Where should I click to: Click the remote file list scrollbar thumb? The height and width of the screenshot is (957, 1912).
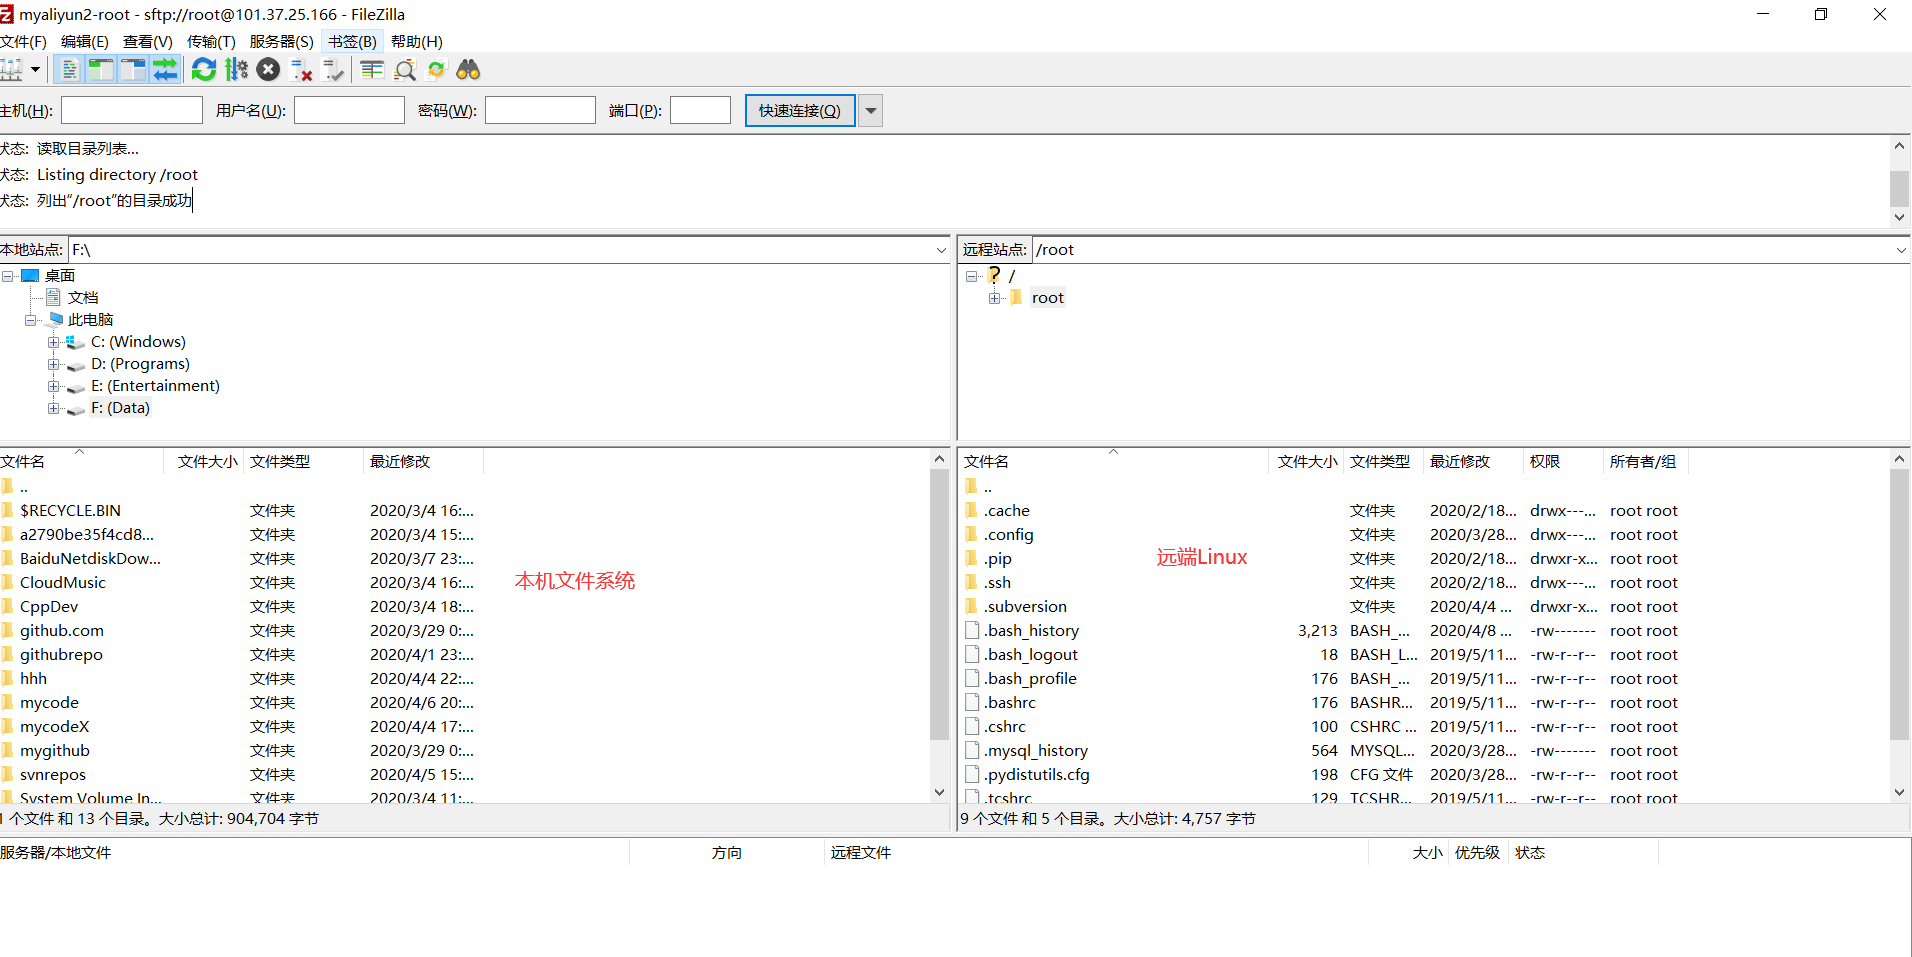(1899, 604)
